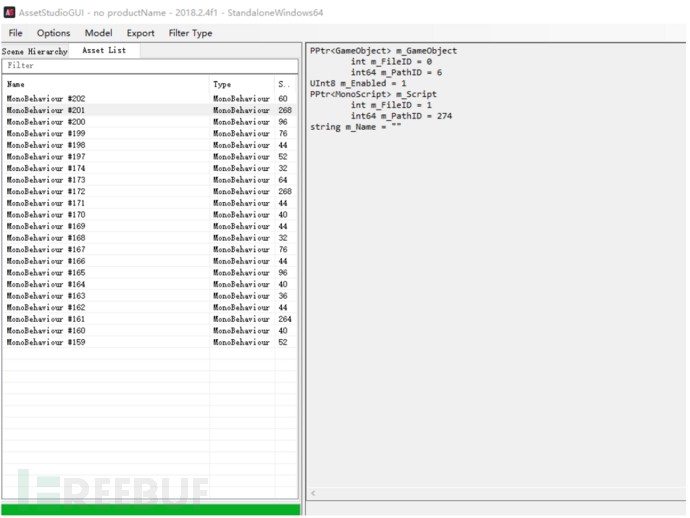Click inside the asset dump text preview
The image size is (690, 518).
click(495, 250)
